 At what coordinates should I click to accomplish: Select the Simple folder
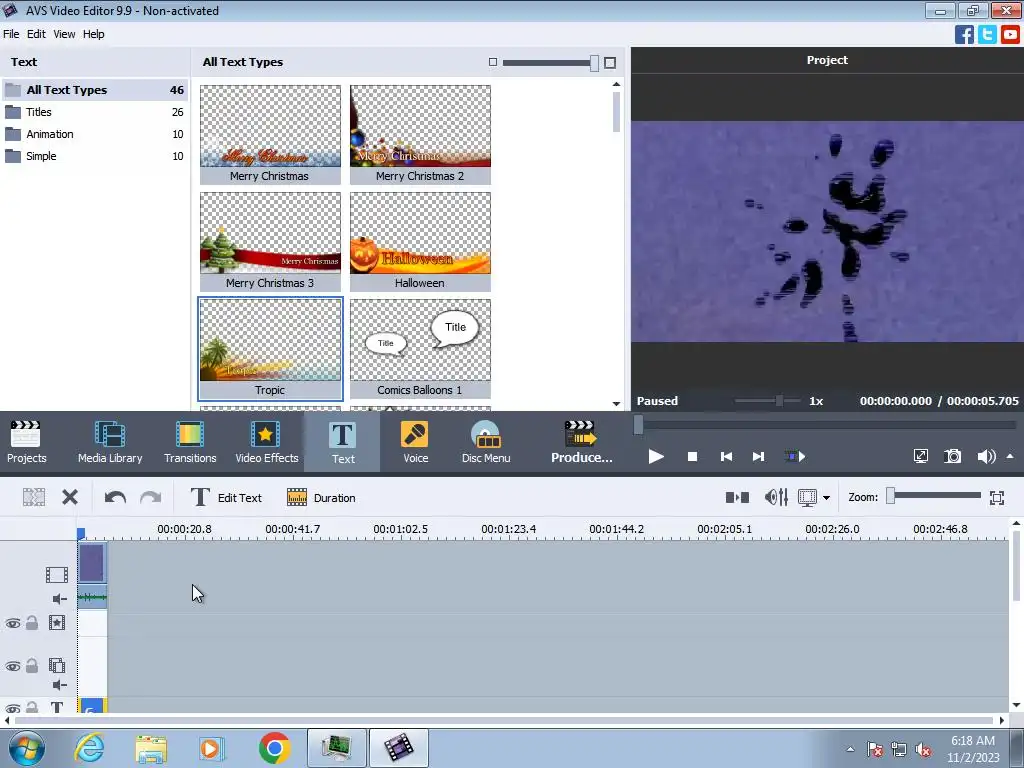95,156
